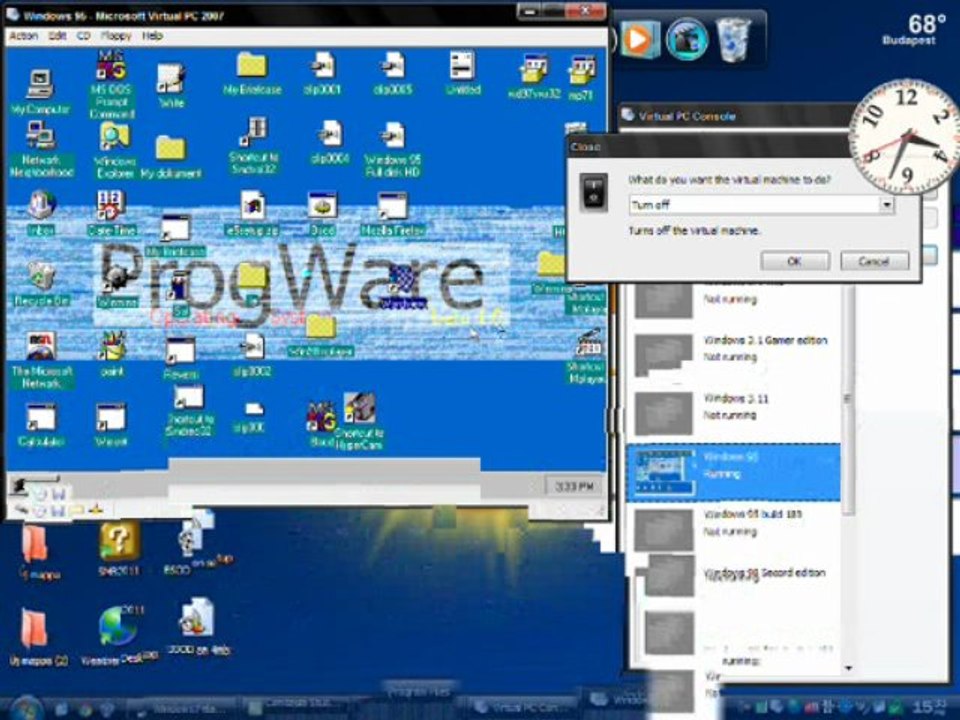
Task: Click the mp71 icon
Action: pos(581,79)
